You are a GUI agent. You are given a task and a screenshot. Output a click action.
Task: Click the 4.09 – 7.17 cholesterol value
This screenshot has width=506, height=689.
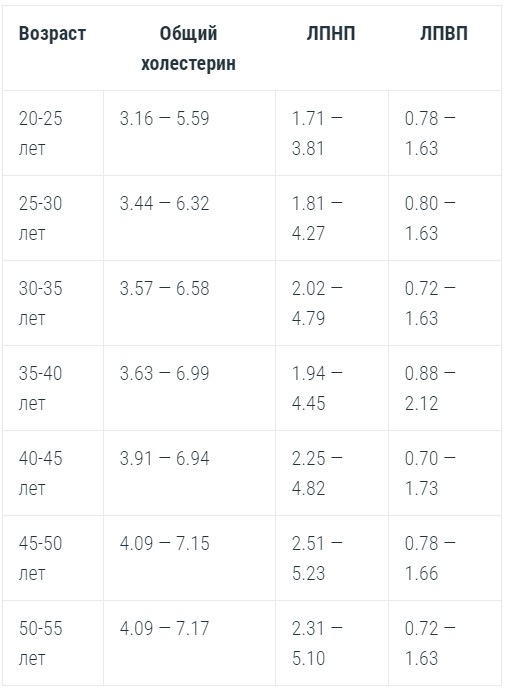click(165, 628)
